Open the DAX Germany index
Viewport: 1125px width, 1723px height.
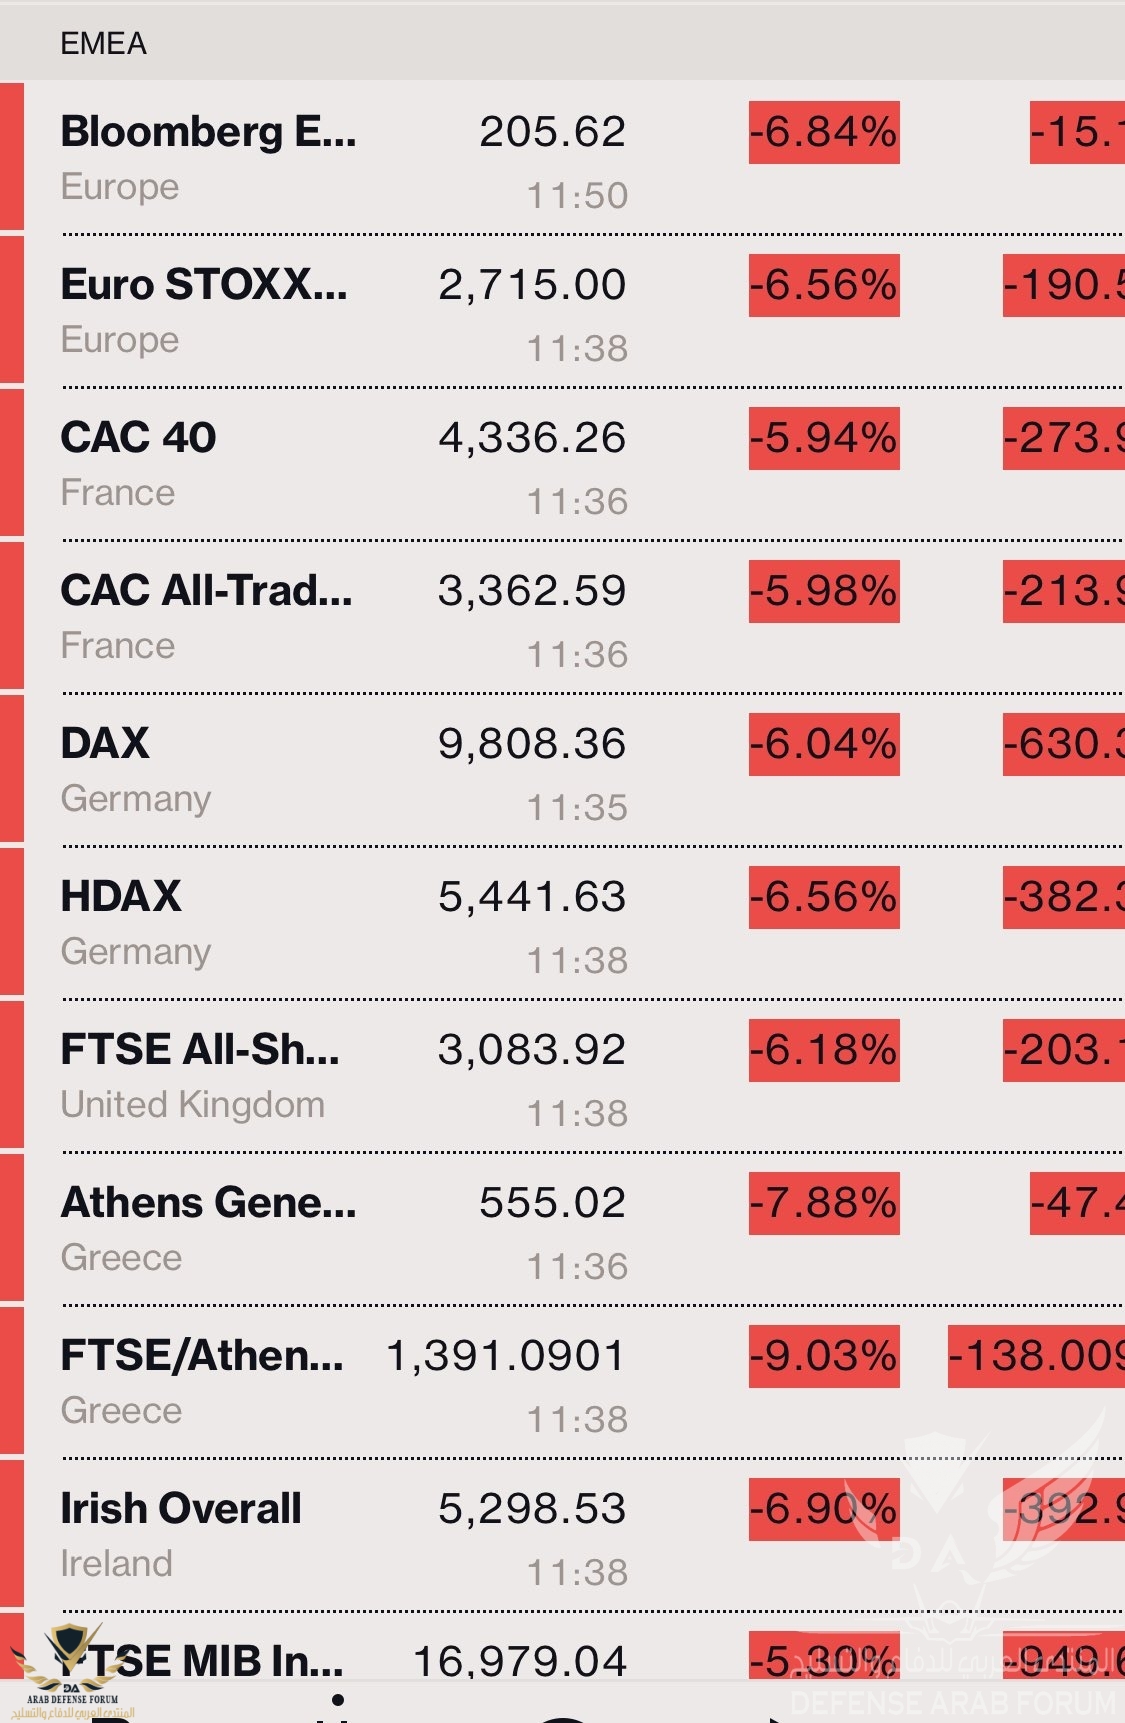562,770
